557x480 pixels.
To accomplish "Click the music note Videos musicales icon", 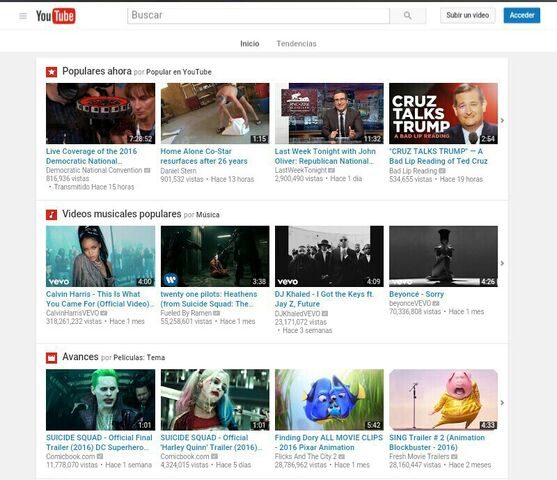I will pos(52,215).
